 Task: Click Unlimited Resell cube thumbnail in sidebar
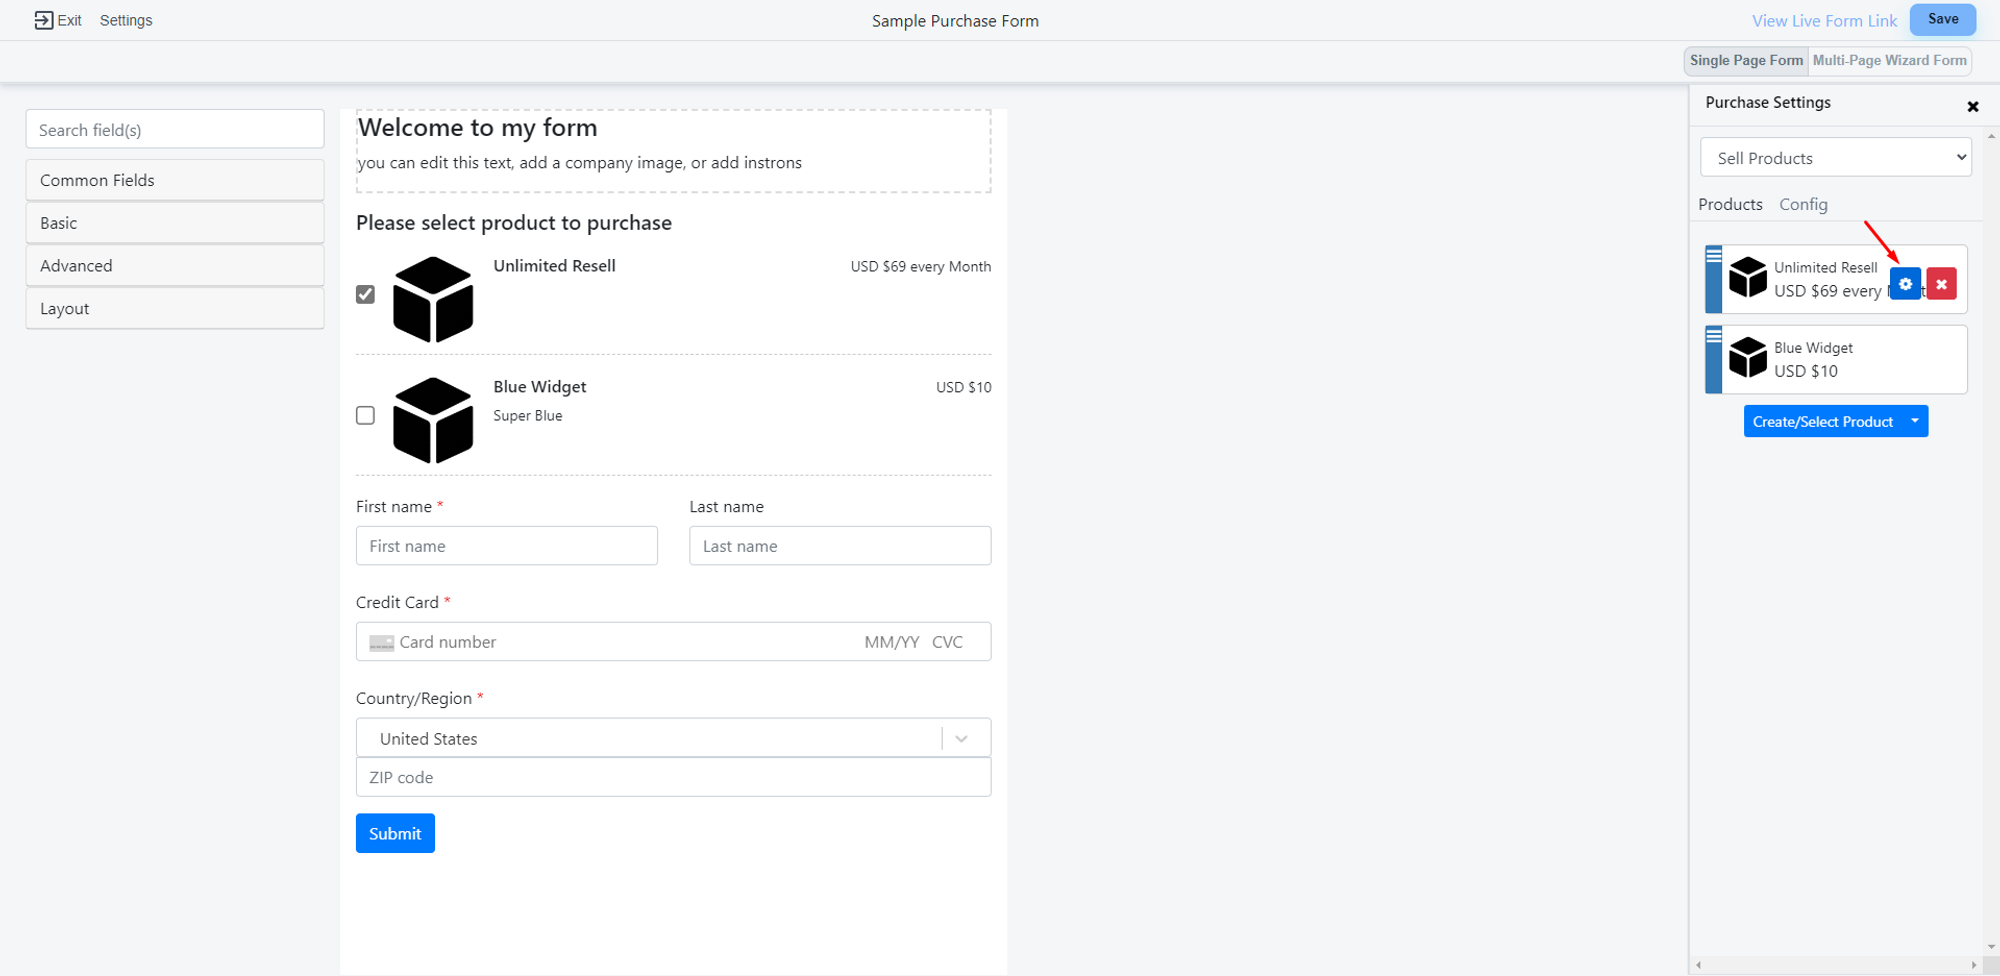(1748, 277)
